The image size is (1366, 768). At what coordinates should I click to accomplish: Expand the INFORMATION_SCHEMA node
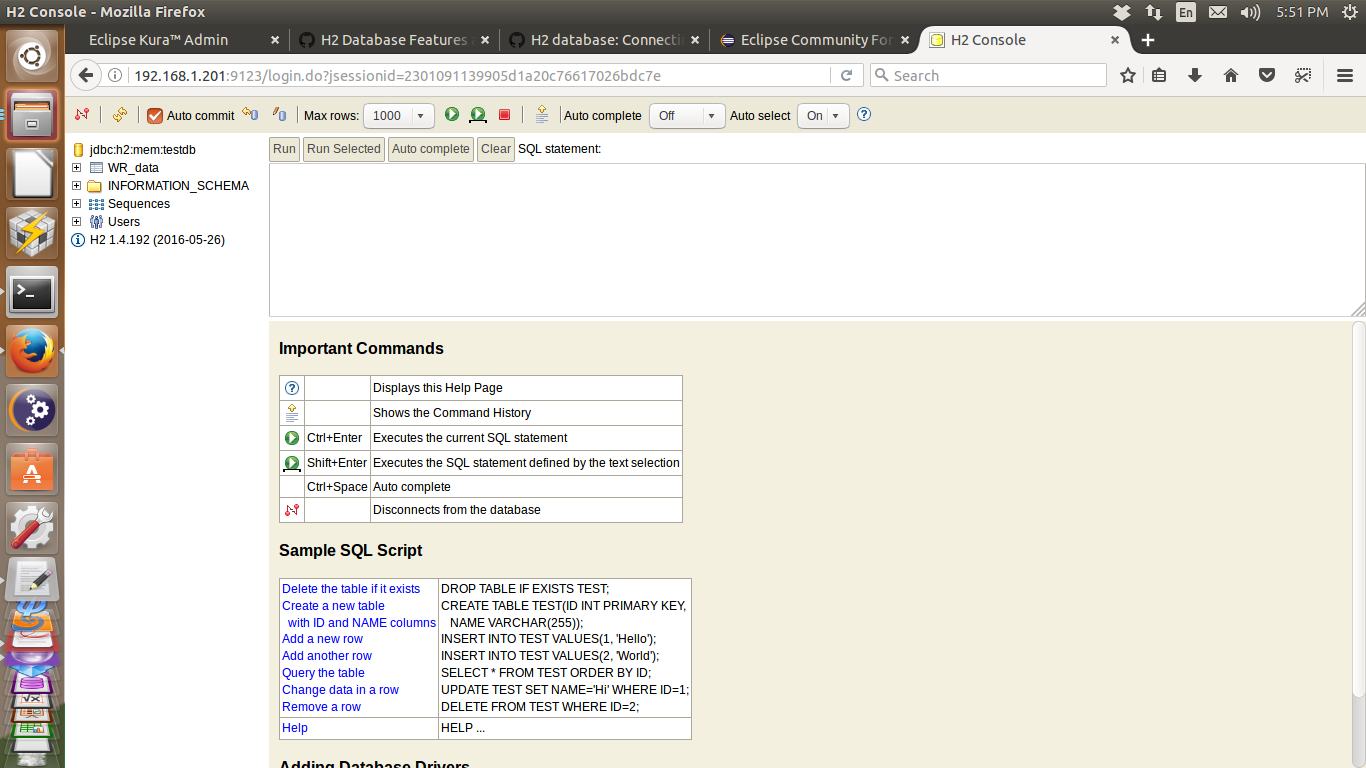pos(77,185)
